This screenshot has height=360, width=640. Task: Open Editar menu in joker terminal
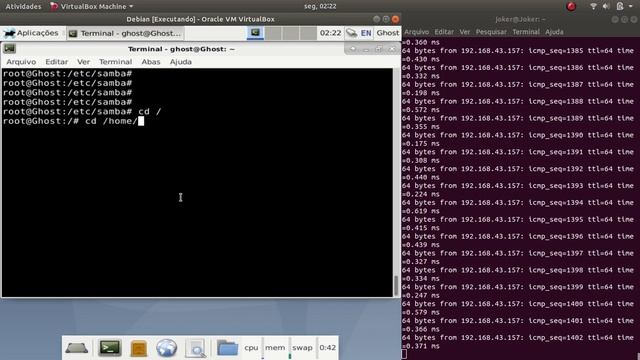[444, 32]
